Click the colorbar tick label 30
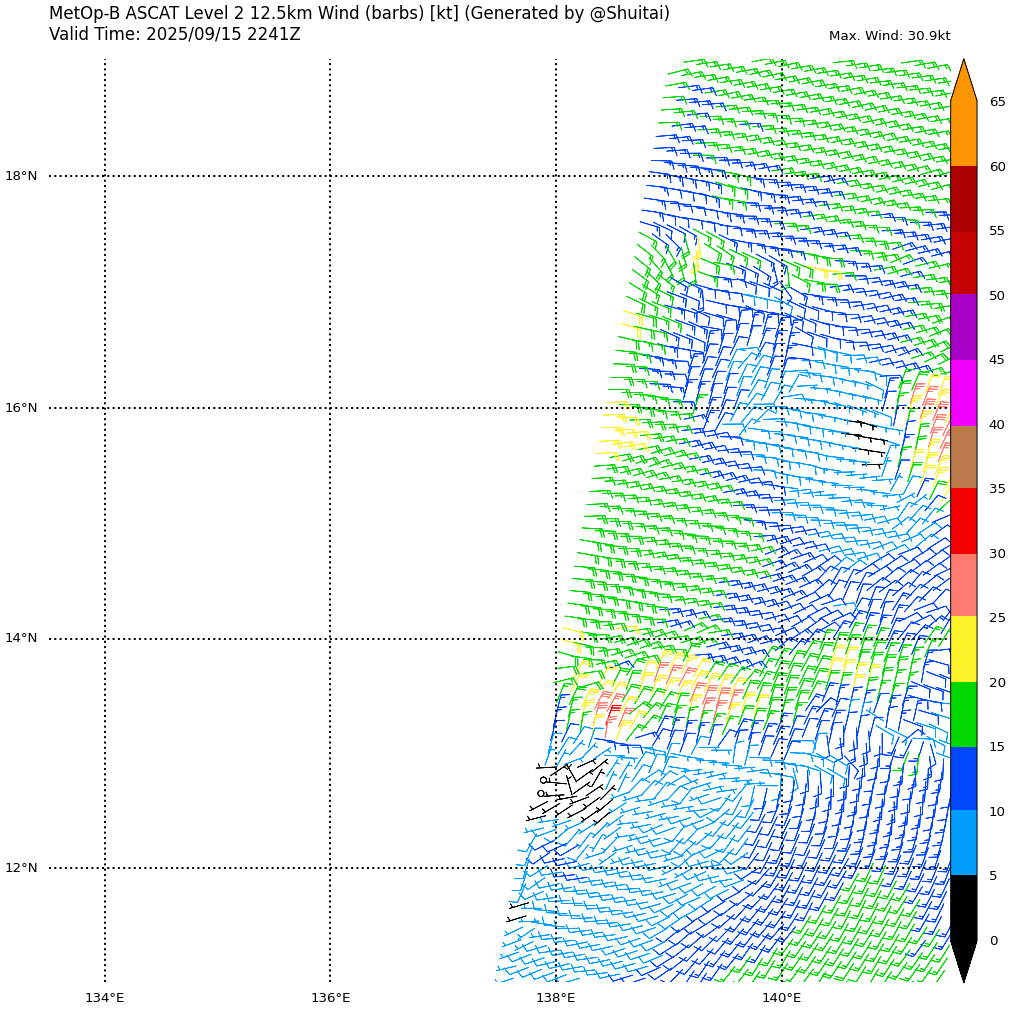This screenshot has width=1010, height=1010. [997, 554]
